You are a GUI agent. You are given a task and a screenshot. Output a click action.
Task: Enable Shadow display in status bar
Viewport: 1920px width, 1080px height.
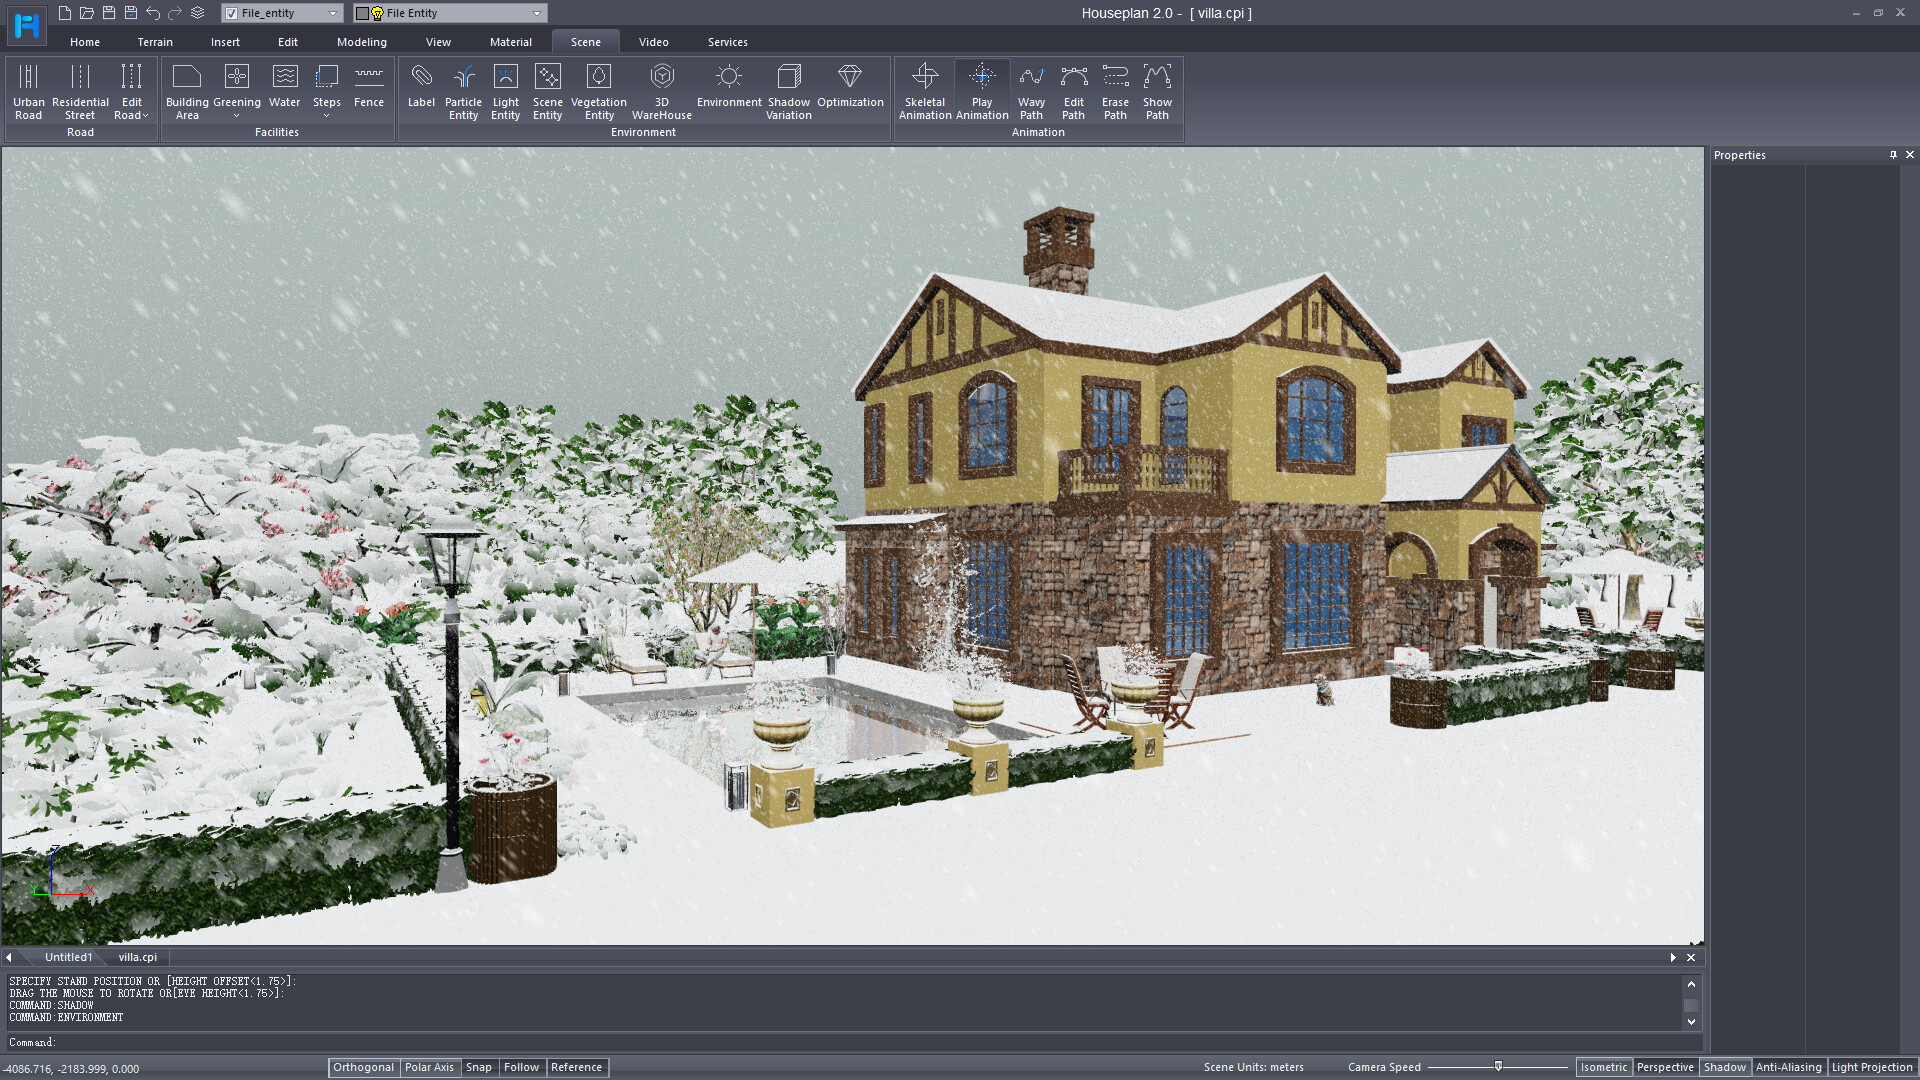click(1725, 1067)
